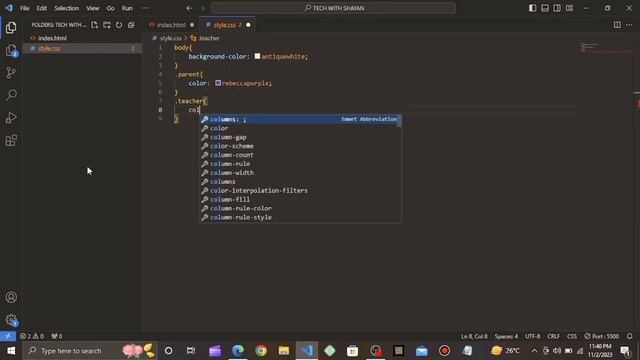Open Windows Start menu
Viewport: 640px width, 360px height.
pyautogui.click(x=11, y=351)
